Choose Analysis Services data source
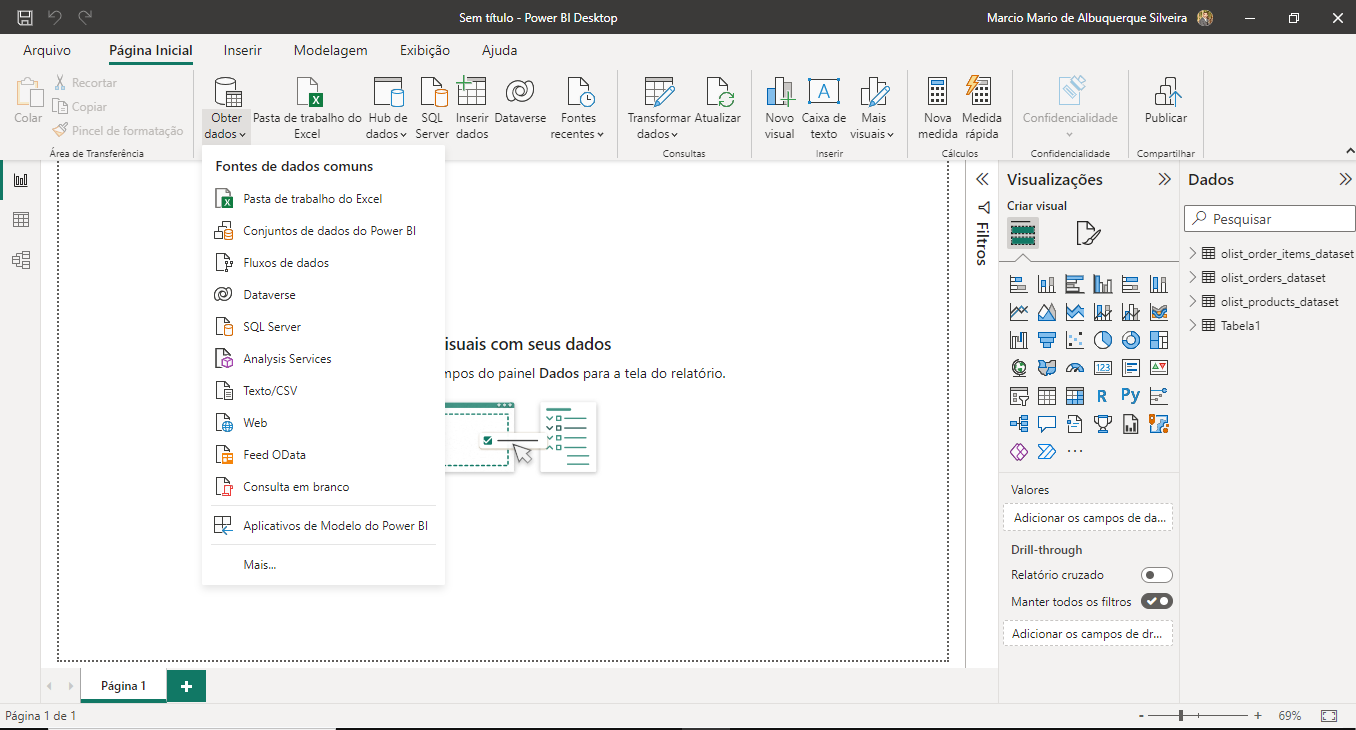This screenshot has width=1356, height=730. [x=323, y=359]
